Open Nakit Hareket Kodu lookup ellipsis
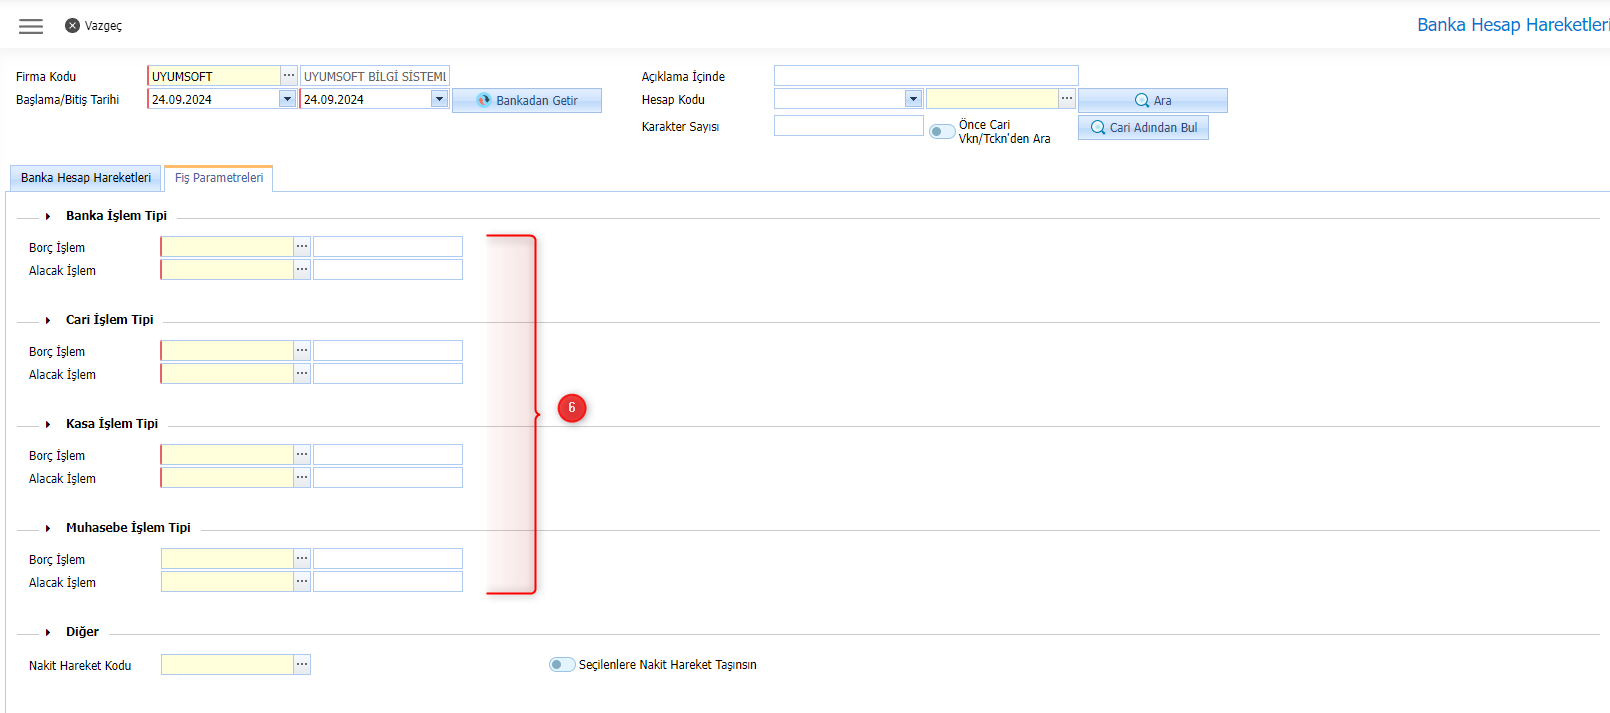The image size is (1610, 713). click(302, 665)
